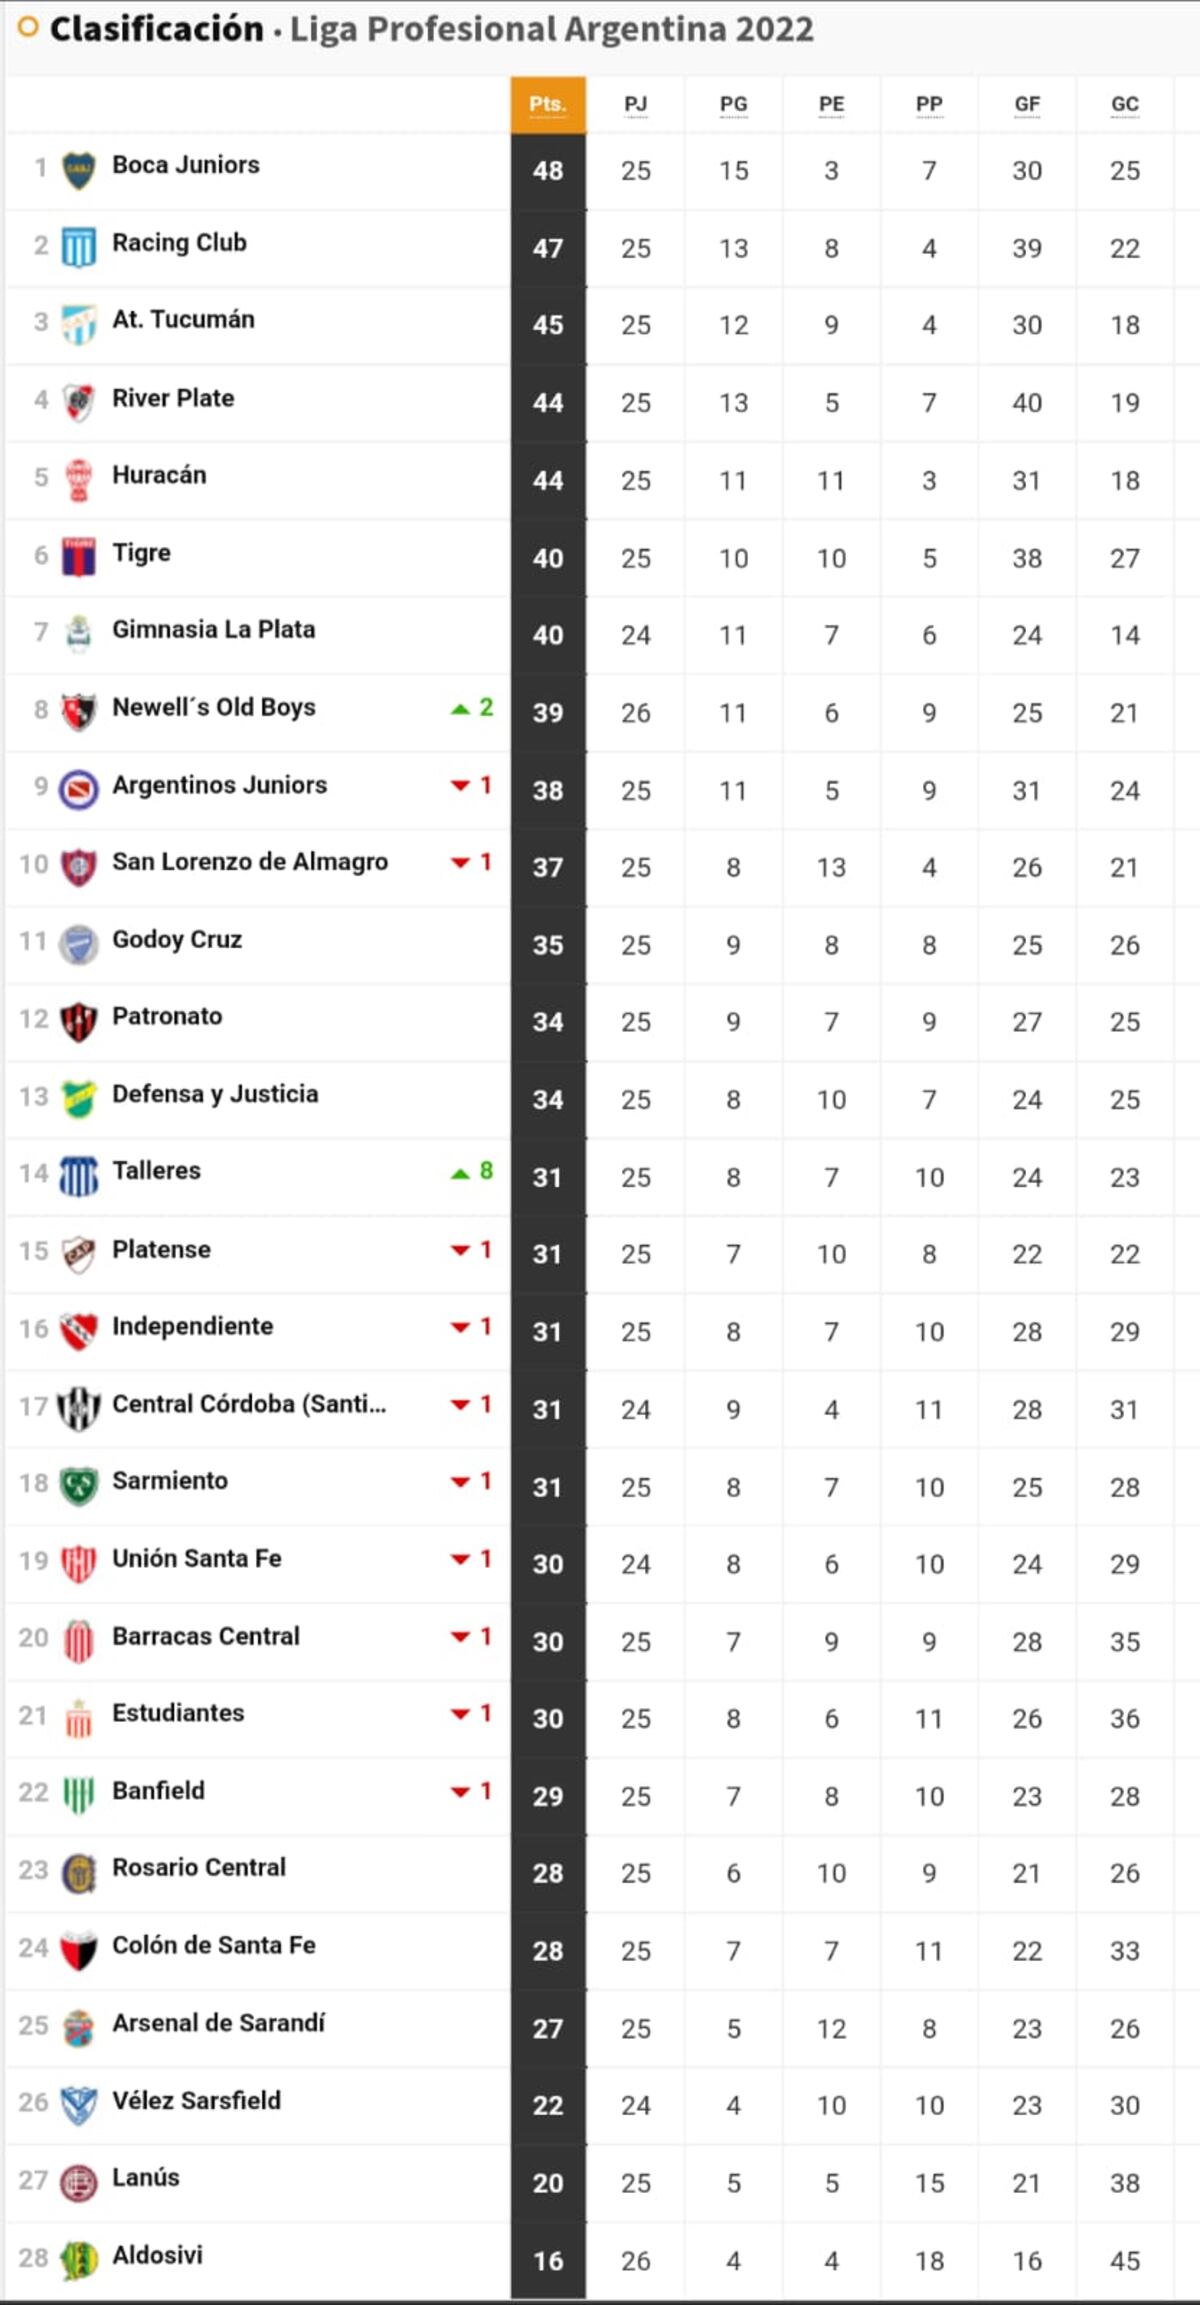Click the Talleres crest icon
Screen dimensions: 1200x2305
(x=78, y=1176)
